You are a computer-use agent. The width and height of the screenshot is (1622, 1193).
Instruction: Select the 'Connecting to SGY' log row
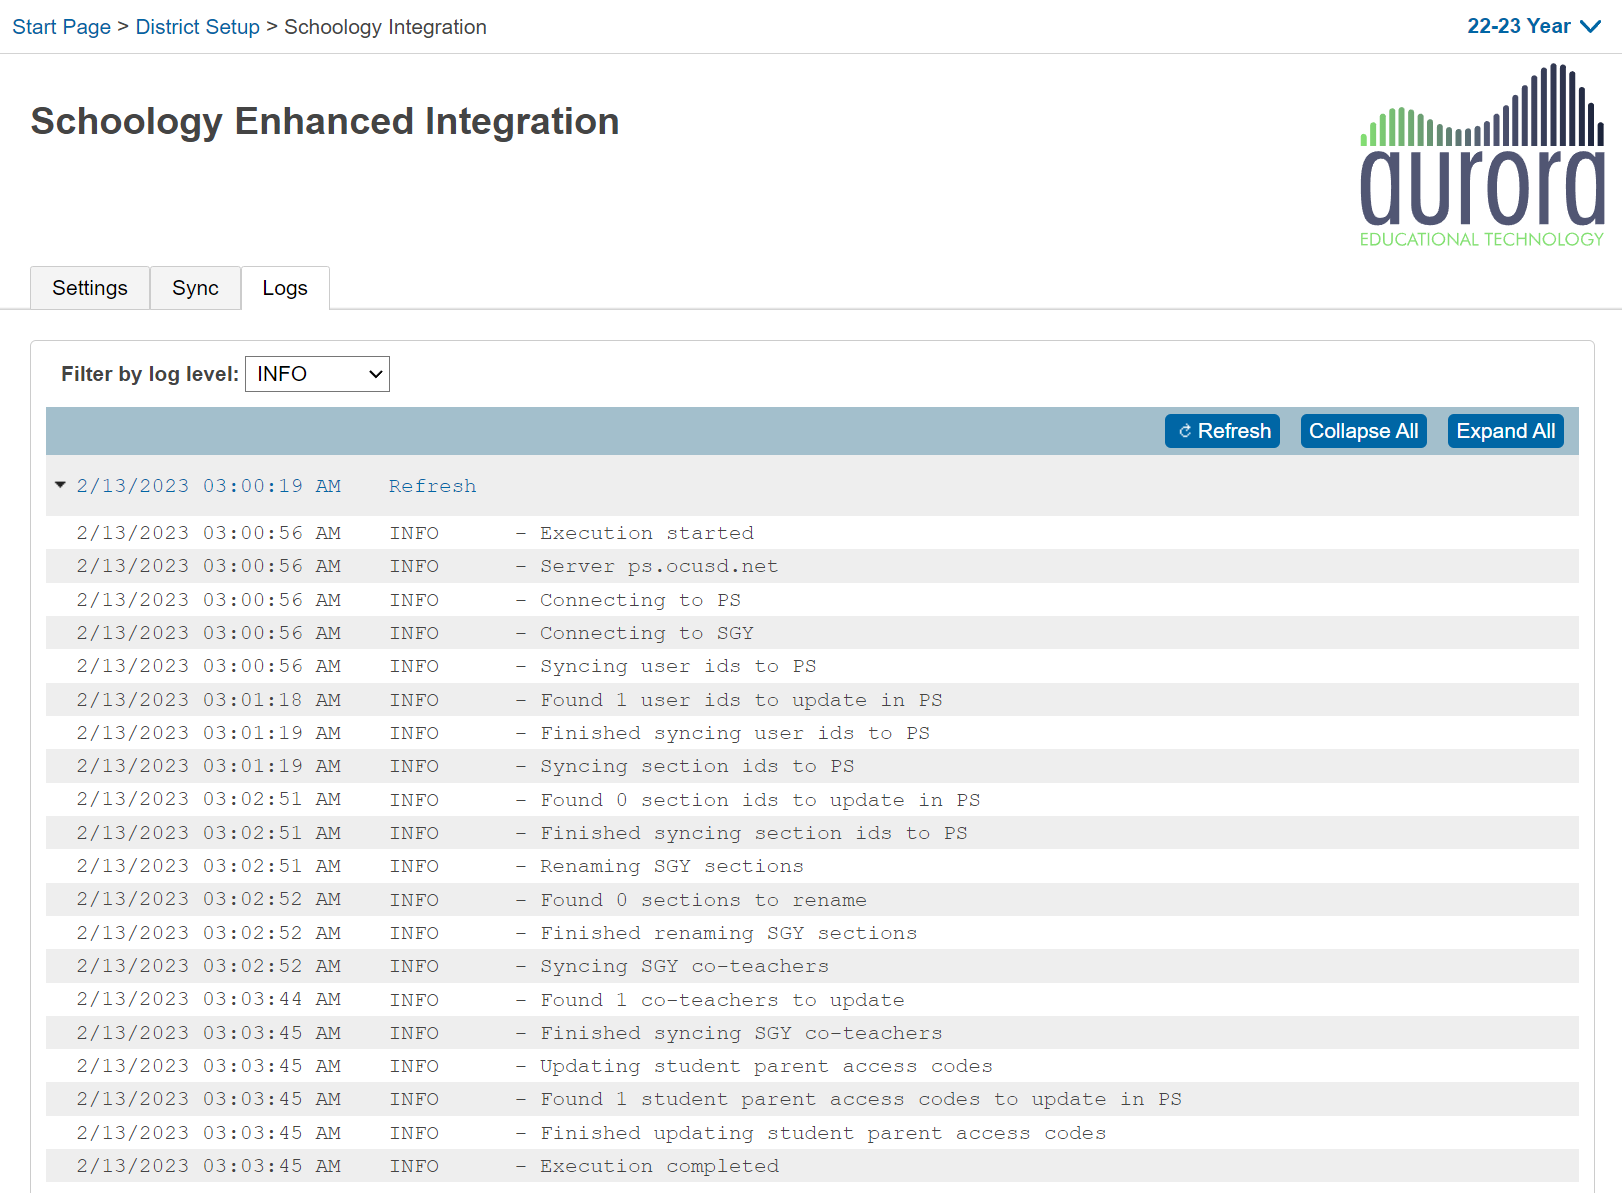click(646, 633)
